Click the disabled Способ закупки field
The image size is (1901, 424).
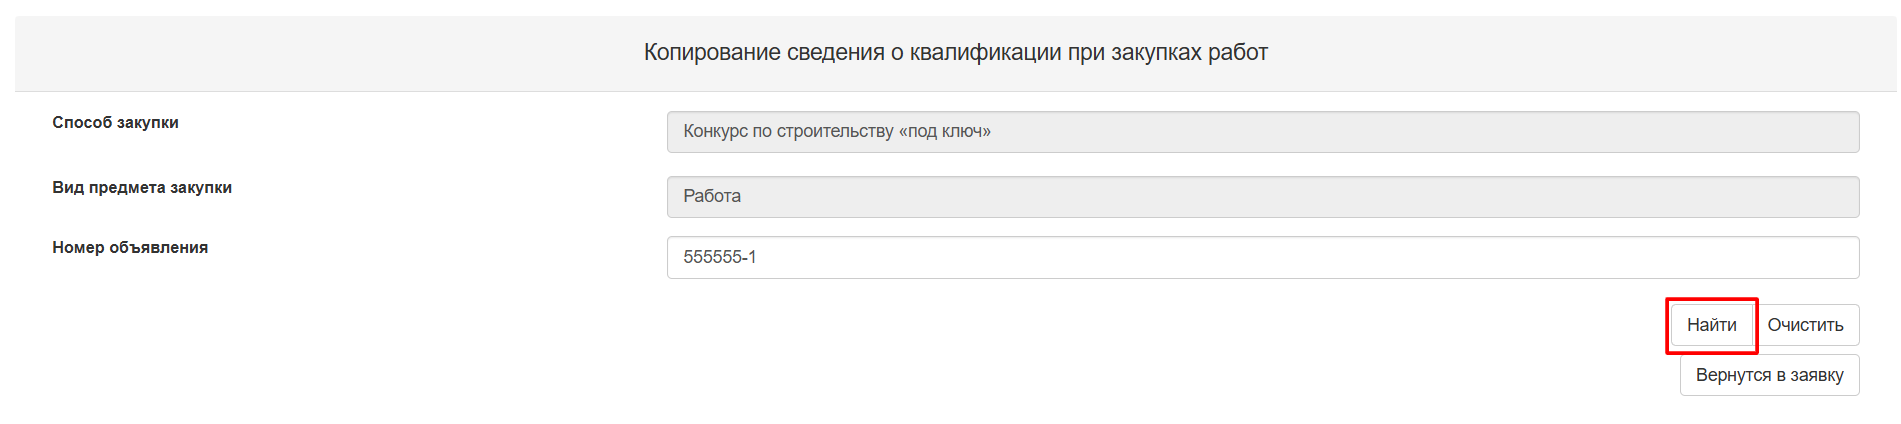[1262, 132]
